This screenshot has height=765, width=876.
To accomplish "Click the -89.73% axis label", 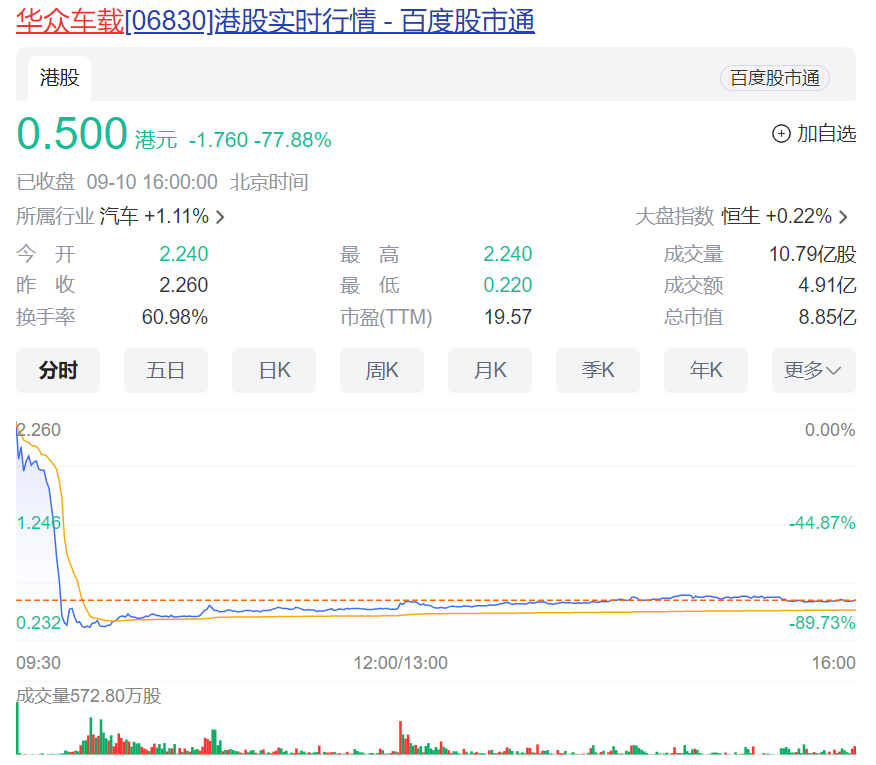I will point(822,623).
